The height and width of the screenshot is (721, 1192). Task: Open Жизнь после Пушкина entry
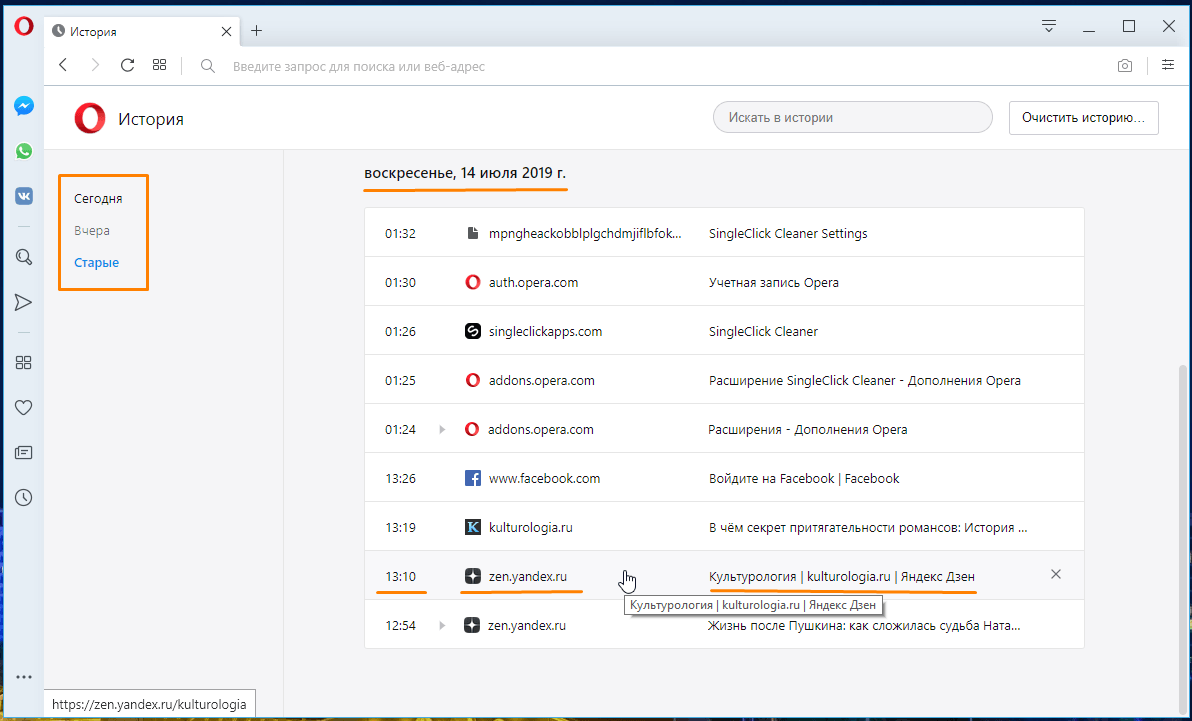point(864,626)
